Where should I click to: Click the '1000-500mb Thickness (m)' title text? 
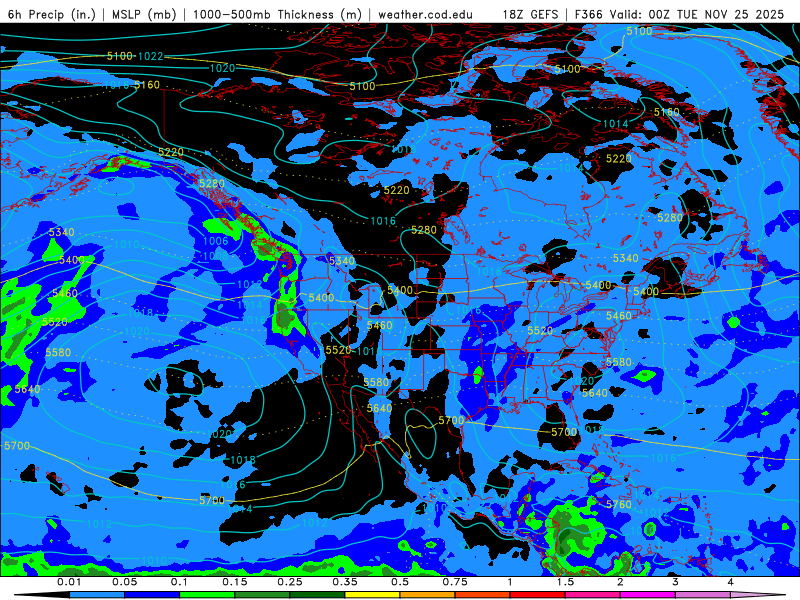277,14
